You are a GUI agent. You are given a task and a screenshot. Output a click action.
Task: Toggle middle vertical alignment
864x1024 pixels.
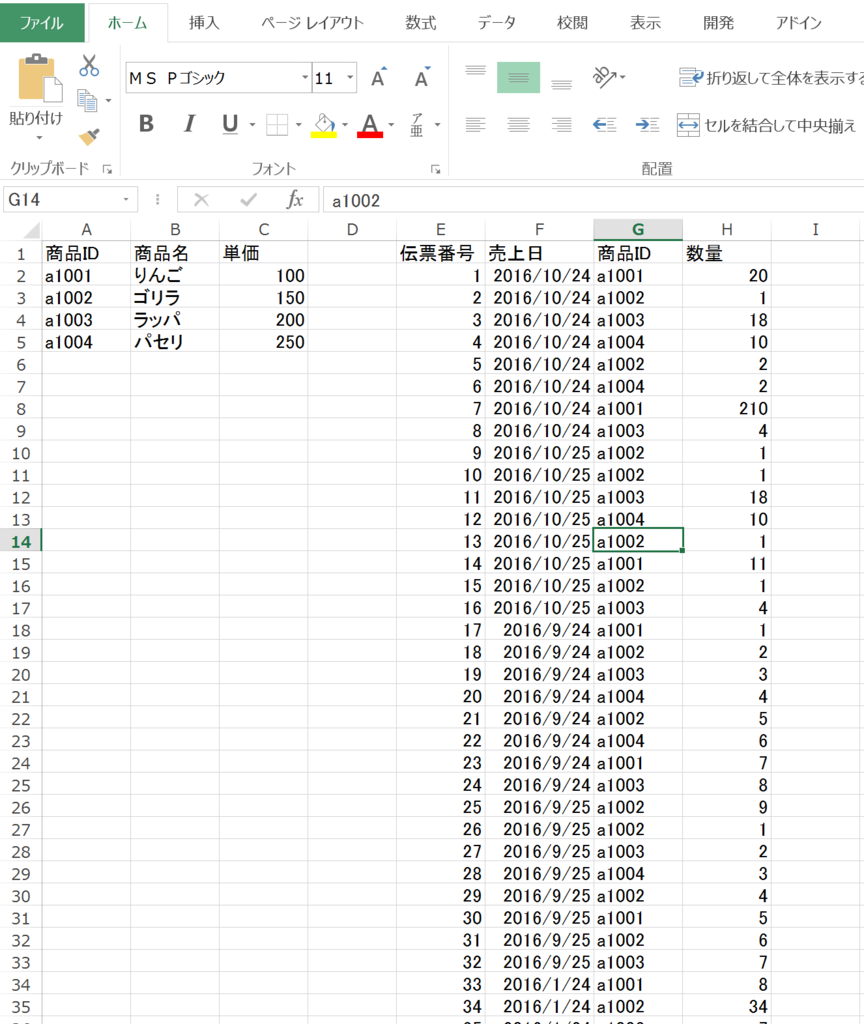point(519,78)
